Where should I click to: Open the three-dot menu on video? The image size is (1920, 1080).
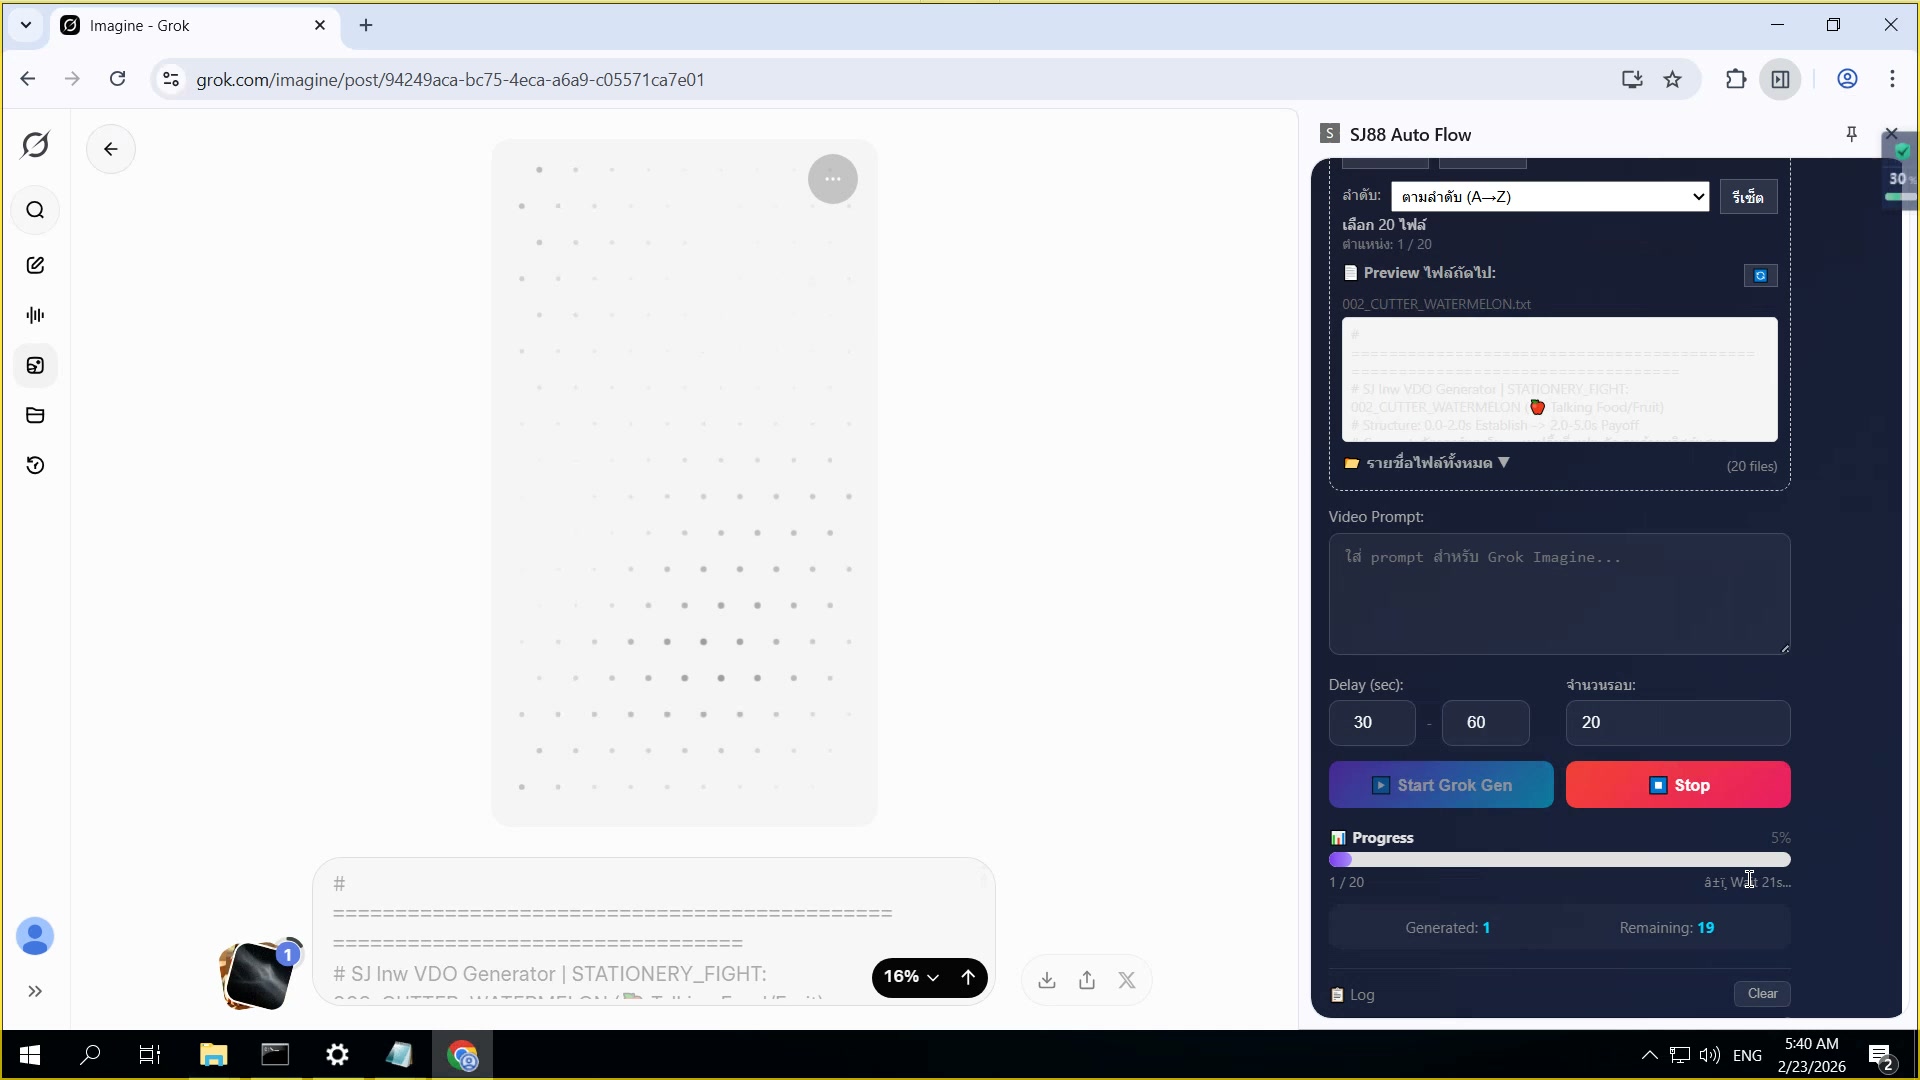[832, 179]
